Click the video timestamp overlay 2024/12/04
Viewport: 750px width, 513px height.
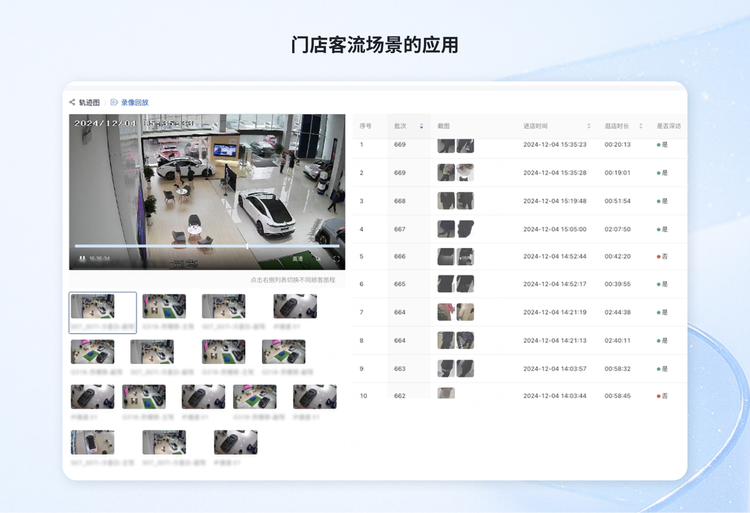click(105, 123)
